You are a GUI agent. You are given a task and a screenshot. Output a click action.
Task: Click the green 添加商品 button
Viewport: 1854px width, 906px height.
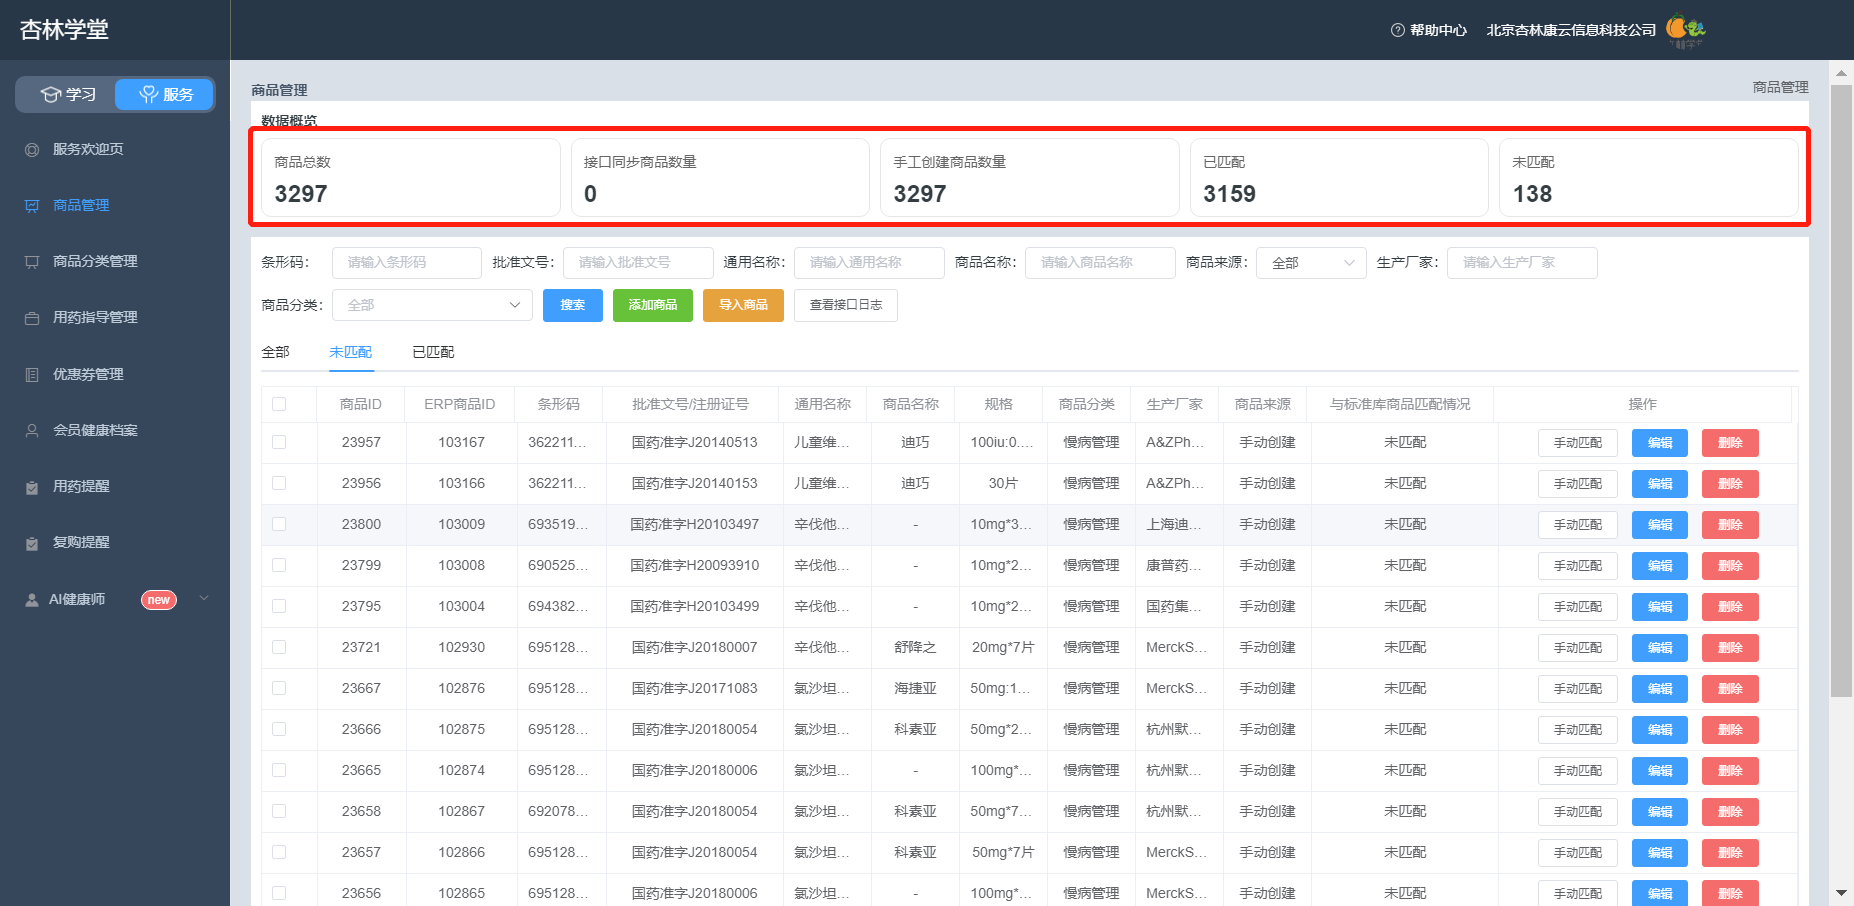point(653,305)
